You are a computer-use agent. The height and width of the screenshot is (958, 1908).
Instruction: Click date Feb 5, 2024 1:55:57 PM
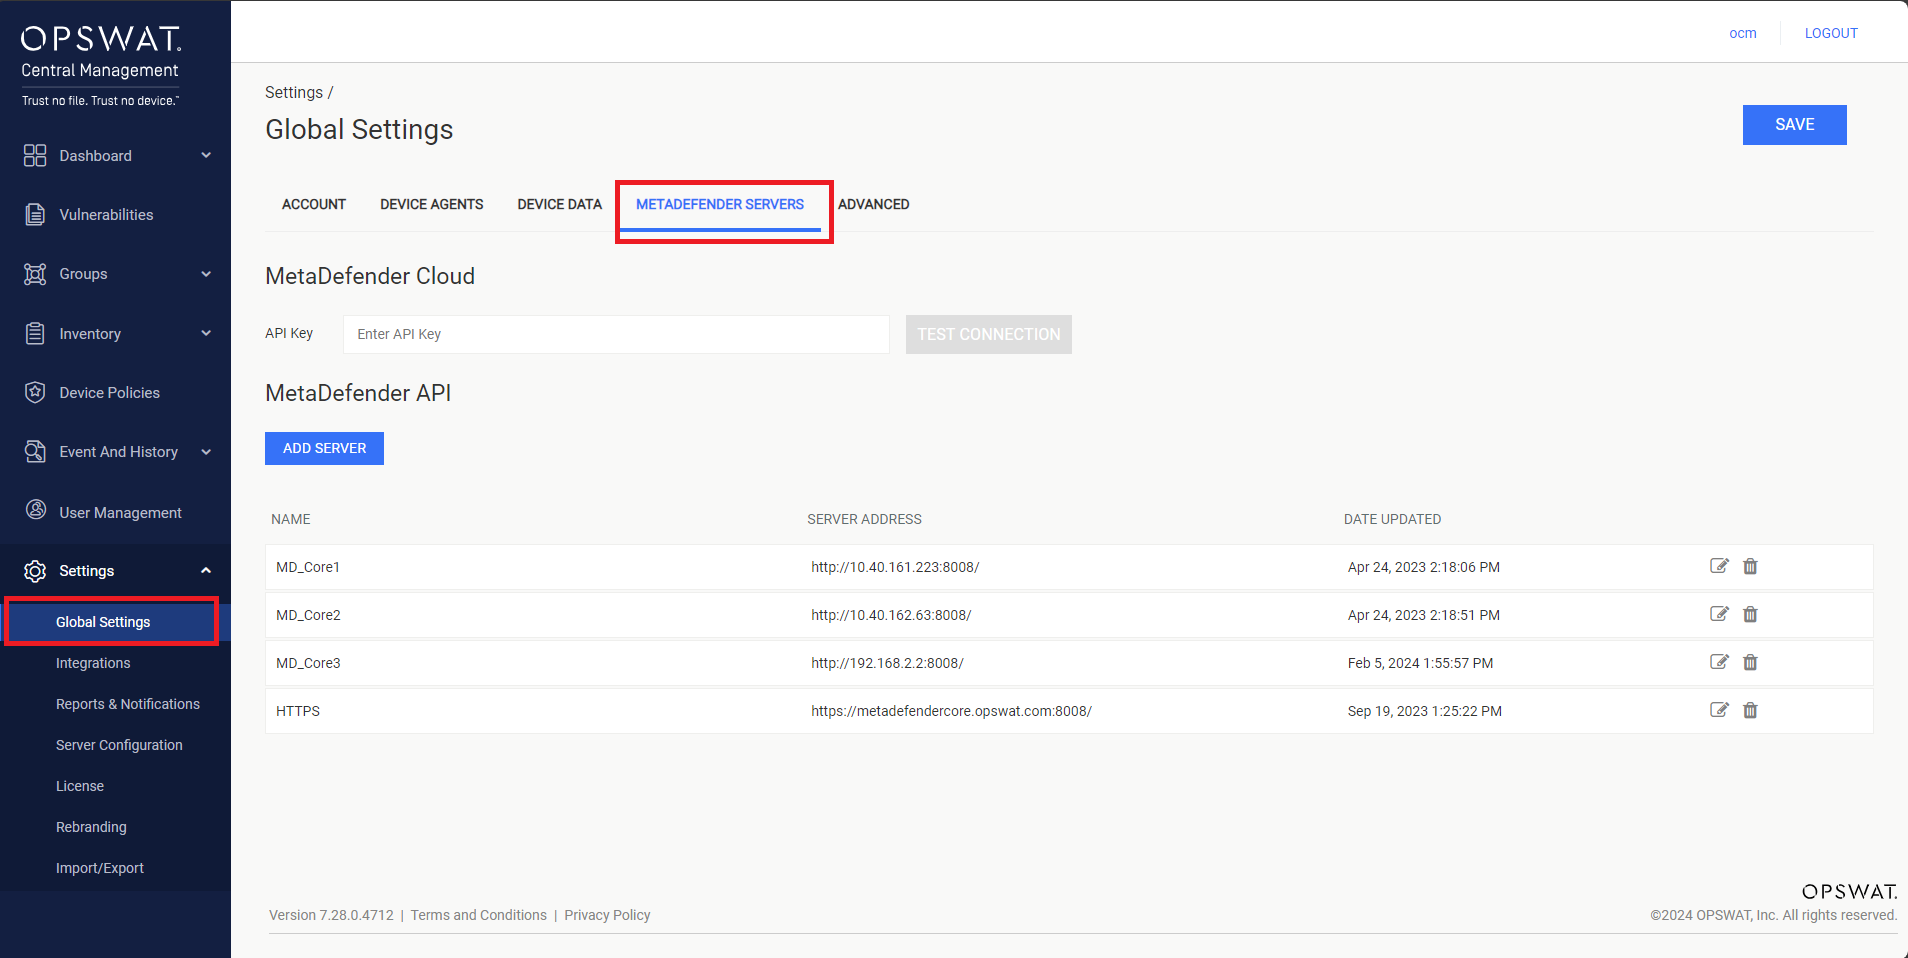point(1420,663)
